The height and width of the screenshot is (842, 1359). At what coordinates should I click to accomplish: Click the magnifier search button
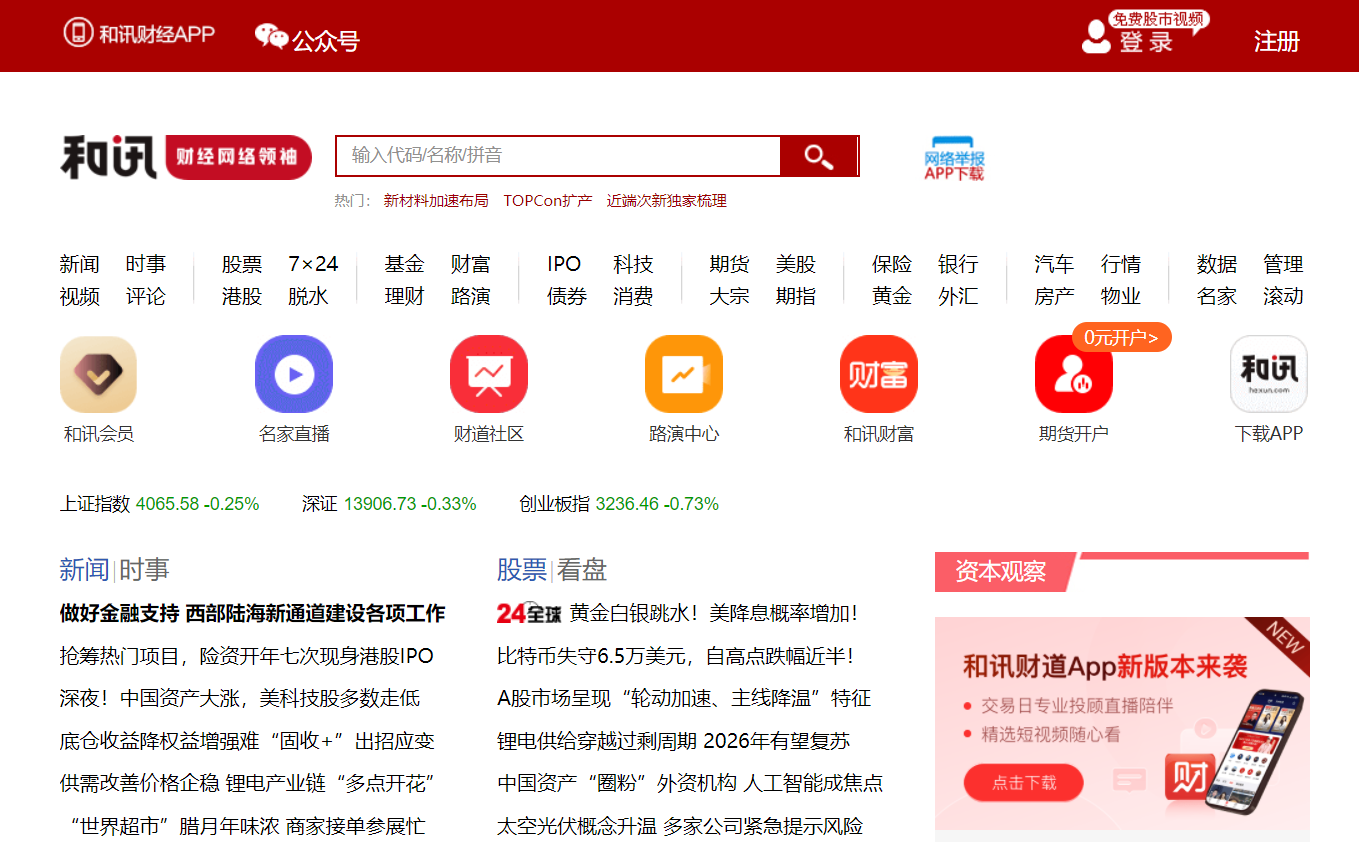pyautogui.click(x=818, y=156)
